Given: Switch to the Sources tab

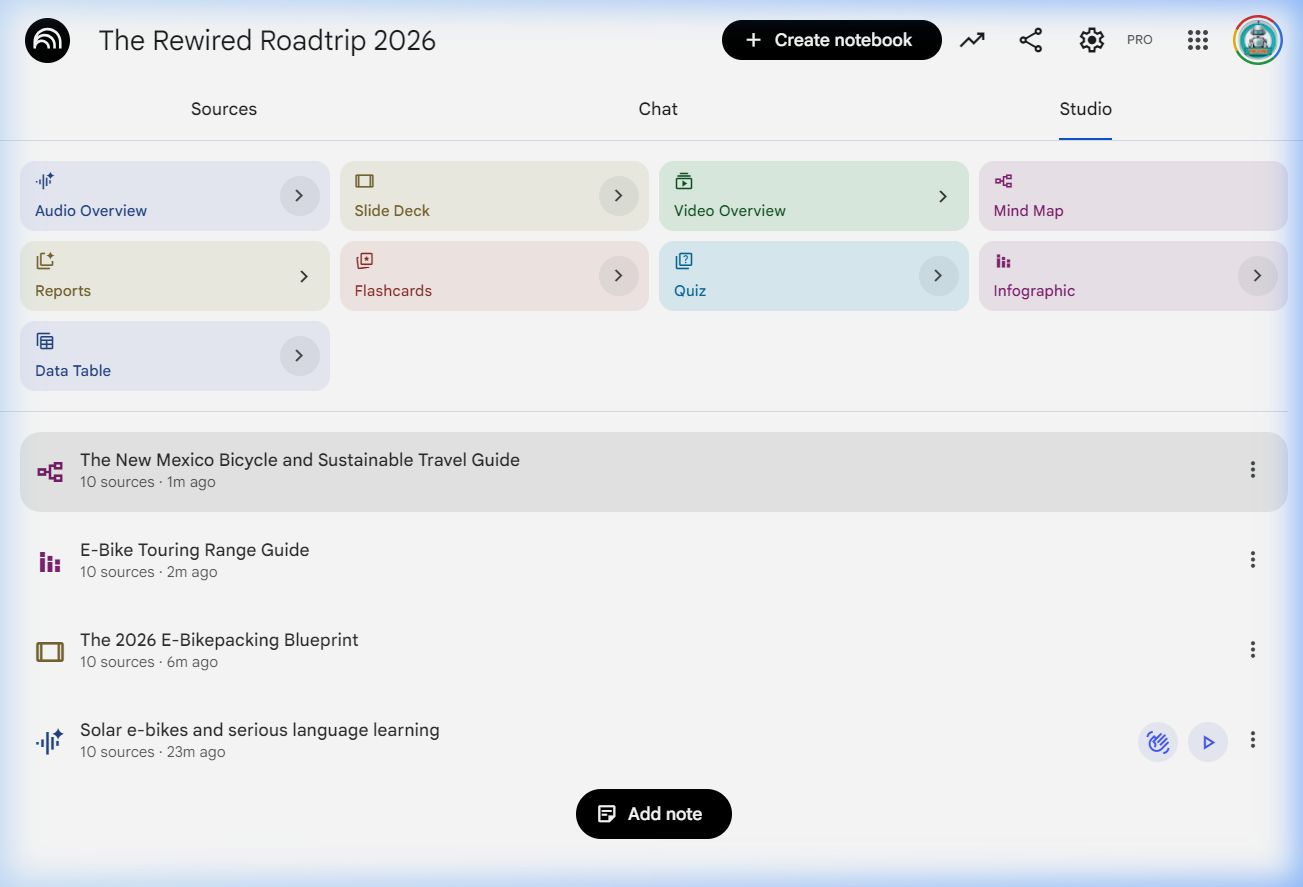Looking at the screenshot, I should (224, 109).
